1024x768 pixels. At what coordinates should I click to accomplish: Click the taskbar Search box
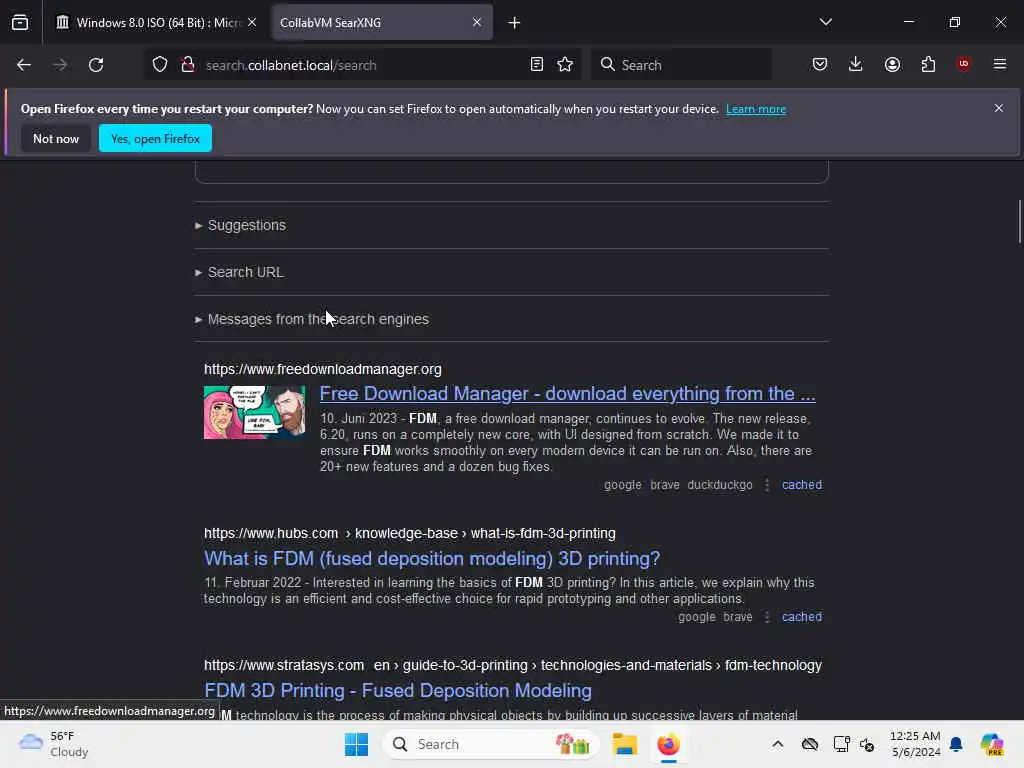click(491, 744)
